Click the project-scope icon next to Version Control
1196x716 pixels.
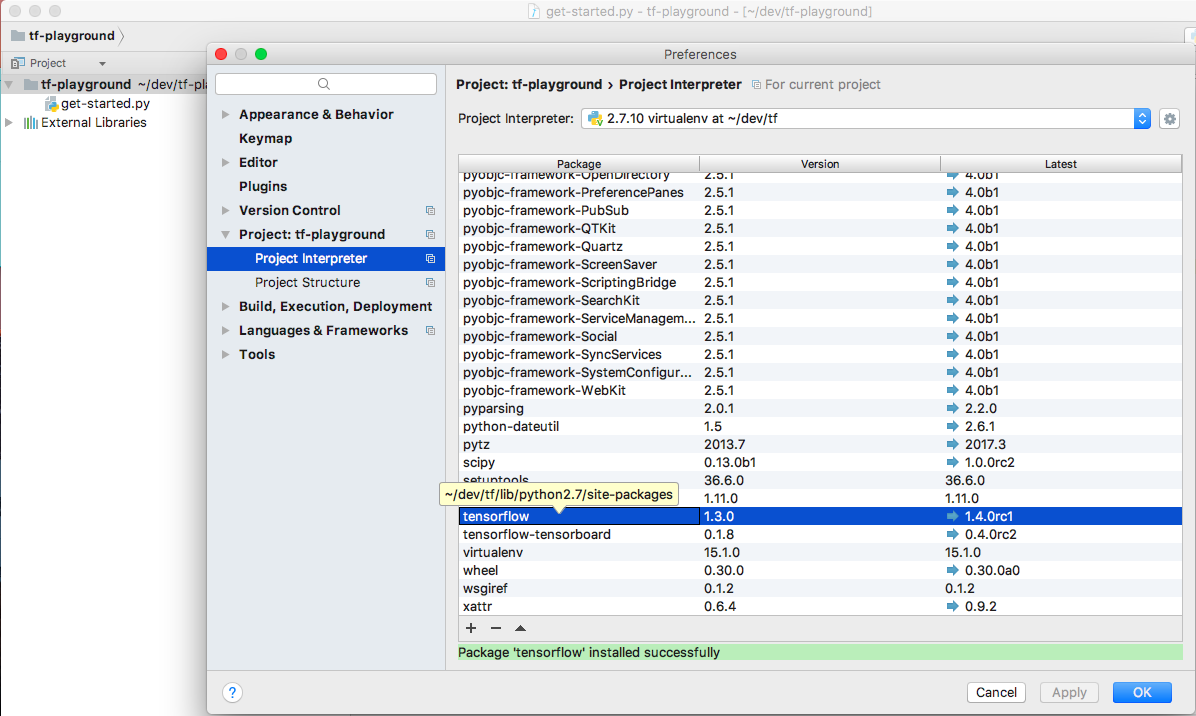[x=430, y=210]
